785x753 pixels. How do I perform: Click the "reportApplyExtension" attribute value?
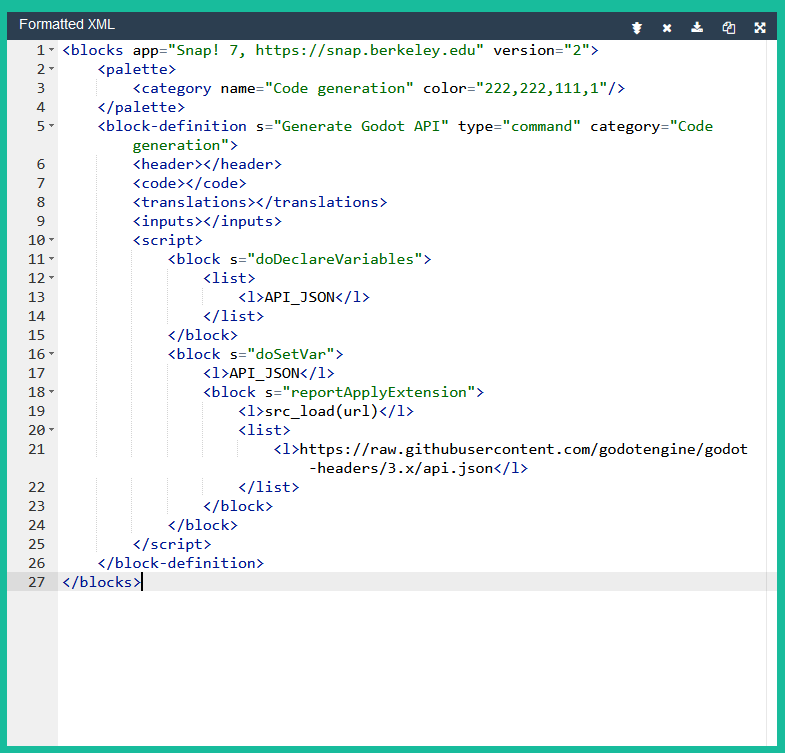click(x=378, y=393)
